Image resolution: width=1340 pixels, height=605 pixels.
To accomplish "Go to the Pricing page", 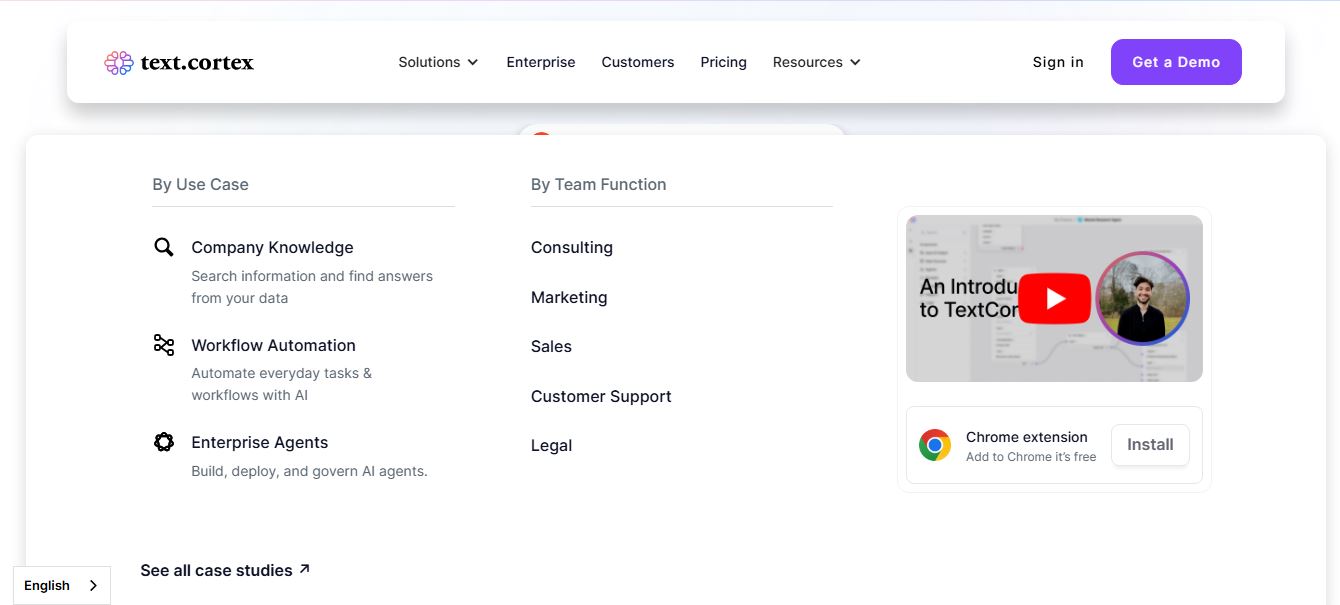I will (x=724, y=62).
